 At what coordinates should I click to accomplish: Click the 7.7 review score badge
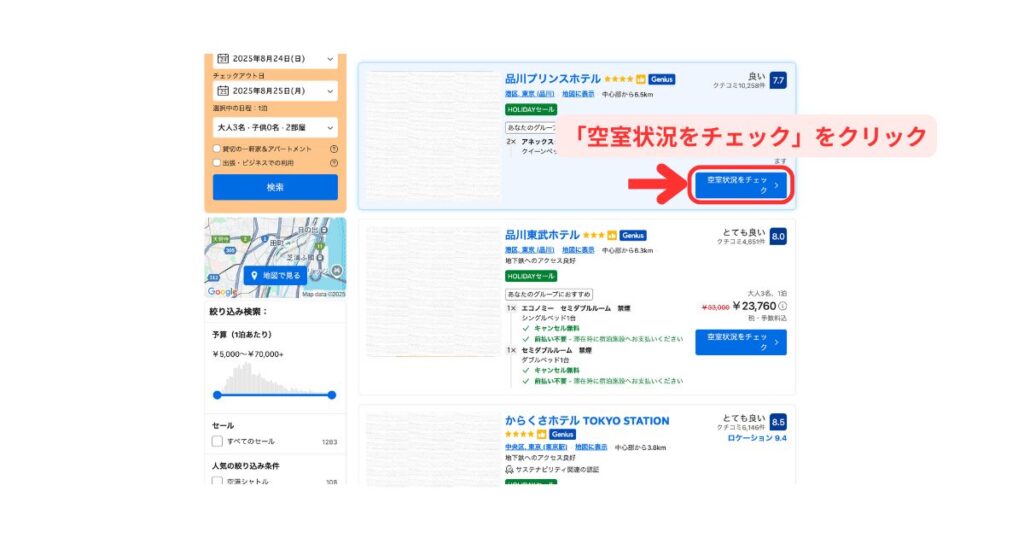[778, 80]
